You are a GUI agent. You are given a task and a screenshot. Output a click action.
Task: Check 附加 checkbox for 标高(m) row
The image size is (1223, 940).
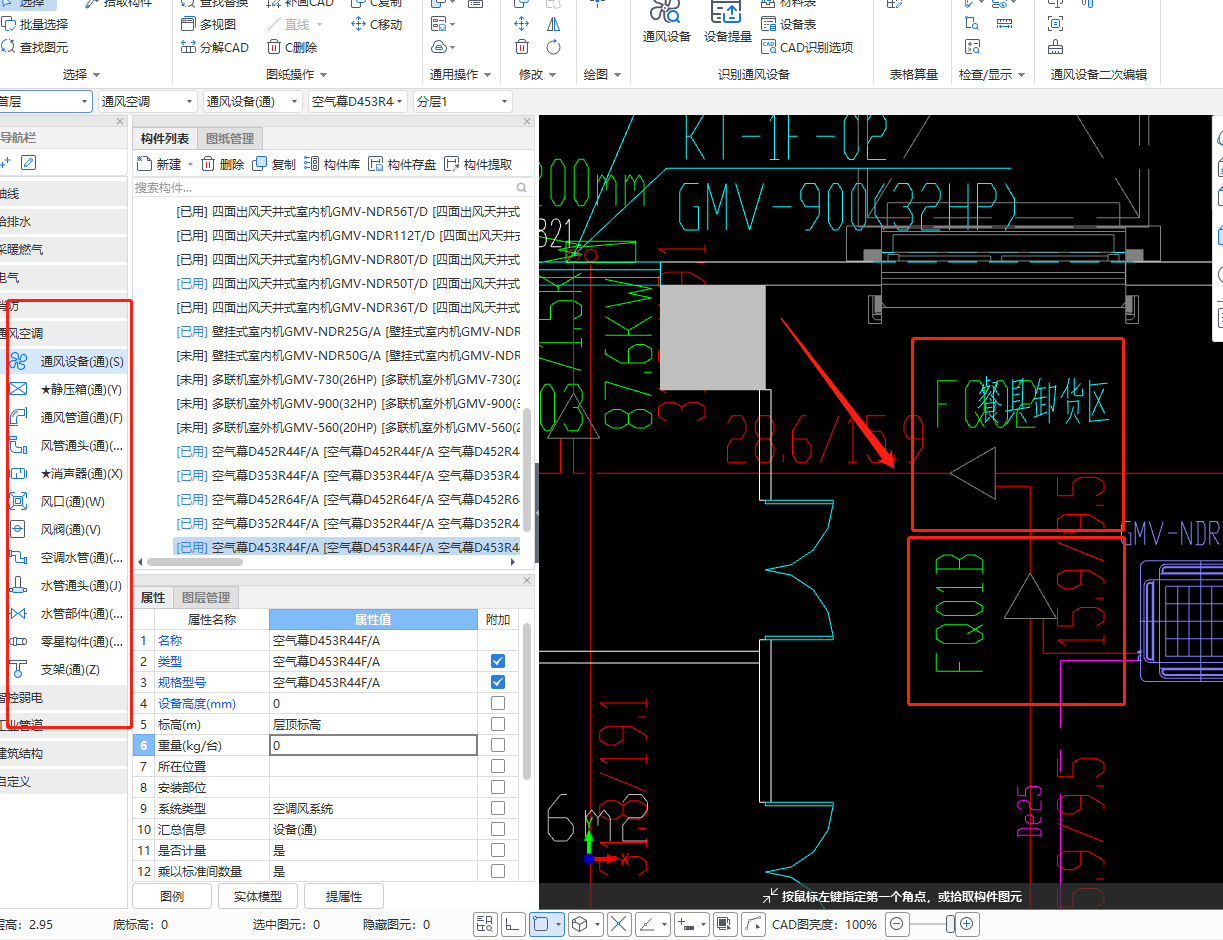498,724
